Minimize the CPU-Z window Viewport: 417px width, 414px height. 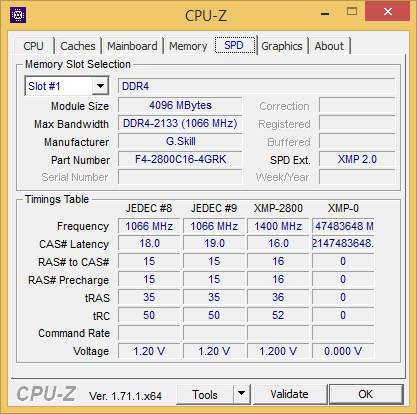(x=325, y=14)
